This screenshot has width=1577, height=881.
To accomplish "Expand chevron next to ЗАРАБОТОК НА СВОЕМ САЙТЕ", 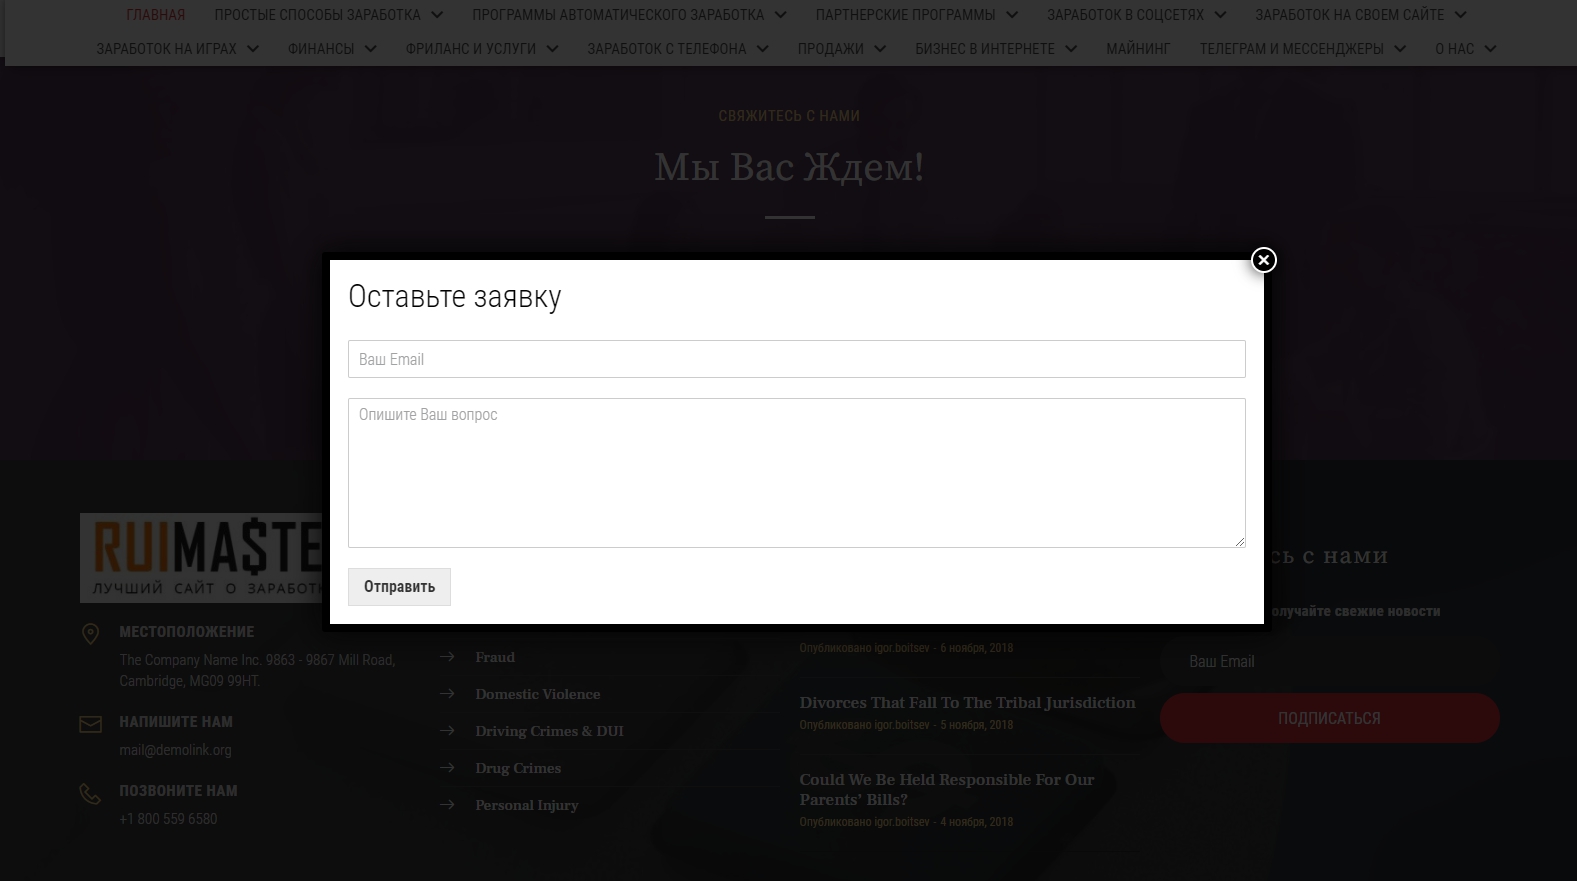I will 1460,15.
